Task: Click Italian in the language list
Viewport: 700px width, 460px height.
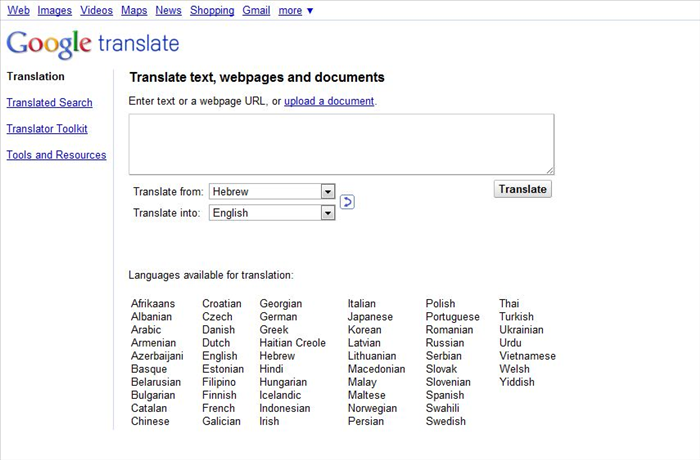Action: [362, 304]
